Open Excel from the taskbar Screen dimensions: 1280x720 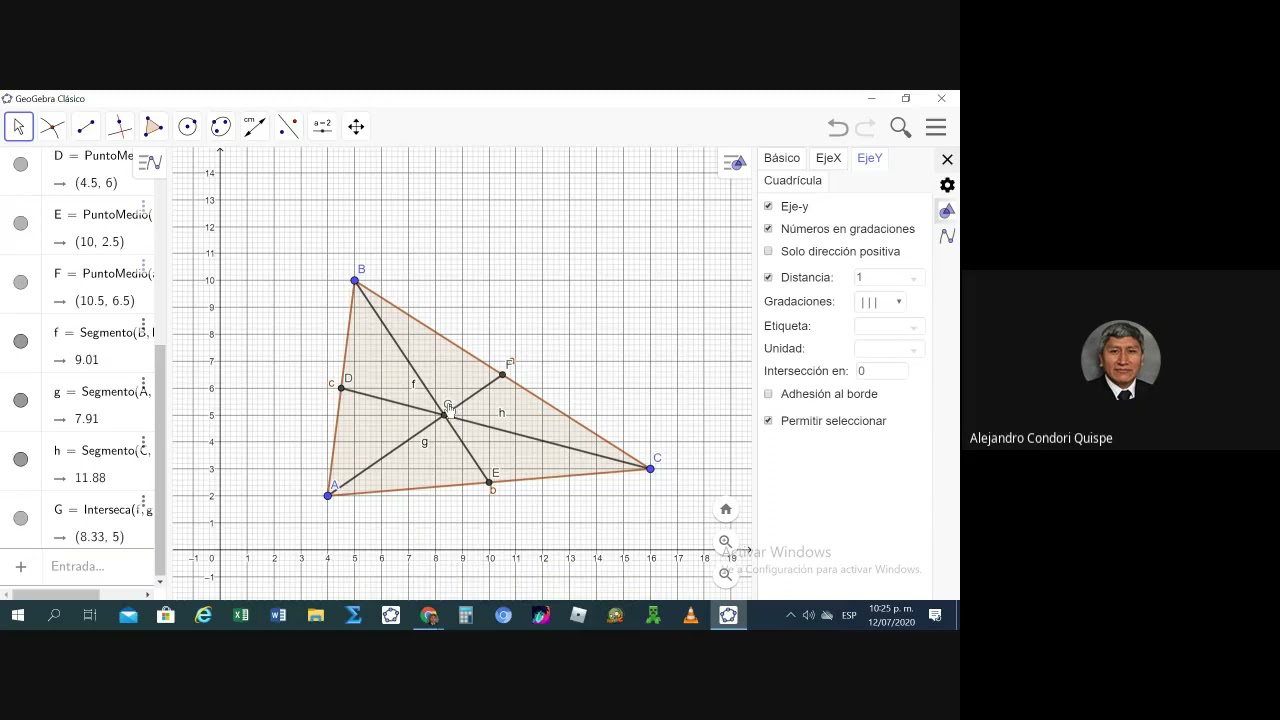click(x=241, y=615)
